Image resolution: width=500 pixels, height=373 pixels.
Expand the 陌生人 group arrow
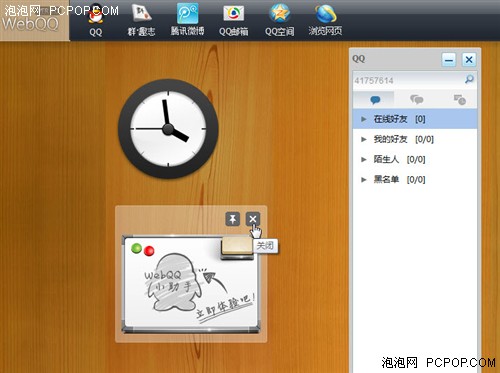364,159
